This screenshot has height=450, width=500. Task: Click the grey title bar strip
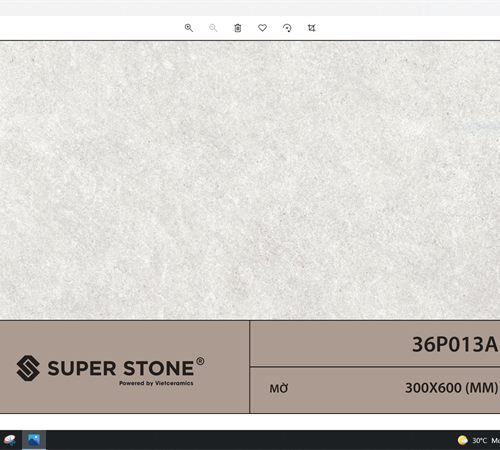pos(250,8)
